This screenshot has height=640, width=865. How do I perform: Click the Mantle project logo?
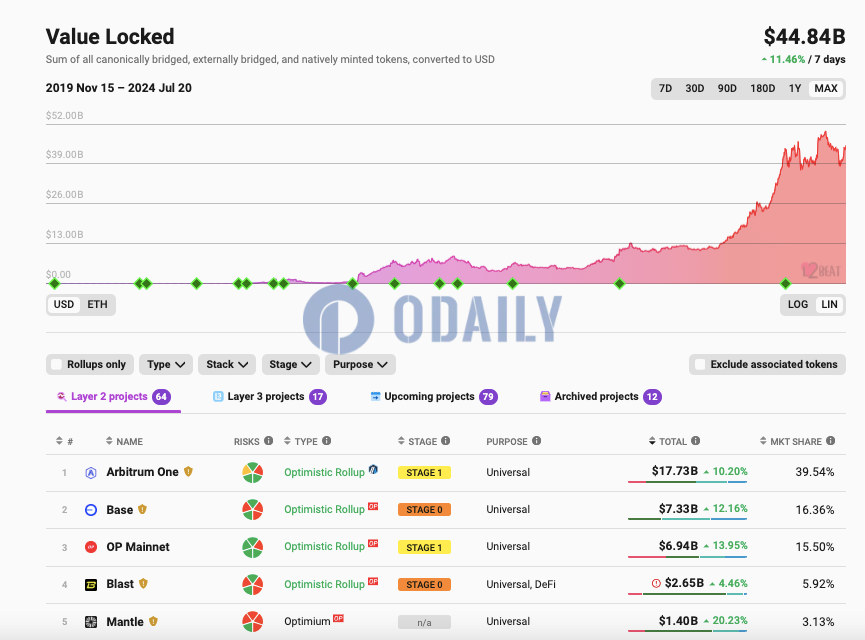(x=91, y=622)
